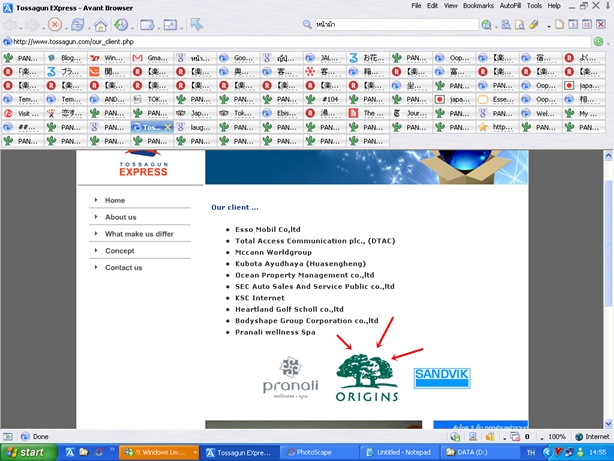This screenshot has height=461, width=614.
Task: Click the New window toolbar icon
Action: (147, 25)
